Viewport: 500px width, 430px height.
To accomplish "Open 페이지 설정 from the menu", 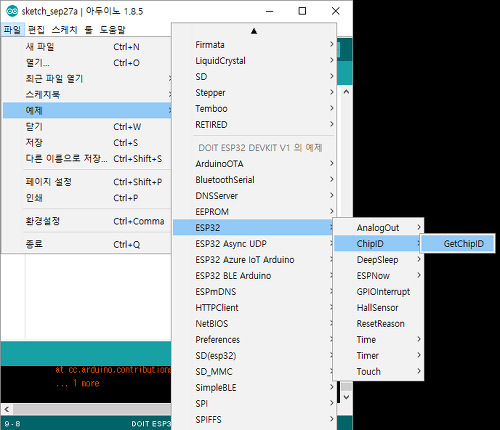I will tap(87, 182).
